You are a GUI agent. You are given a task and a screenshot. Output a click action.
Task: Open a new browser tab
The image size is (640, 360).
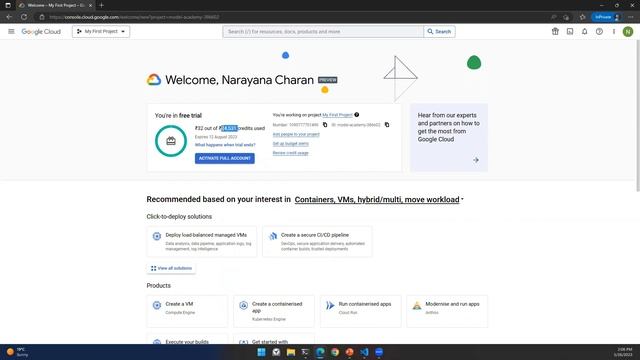pyautogui.click(x=101, y=5)
